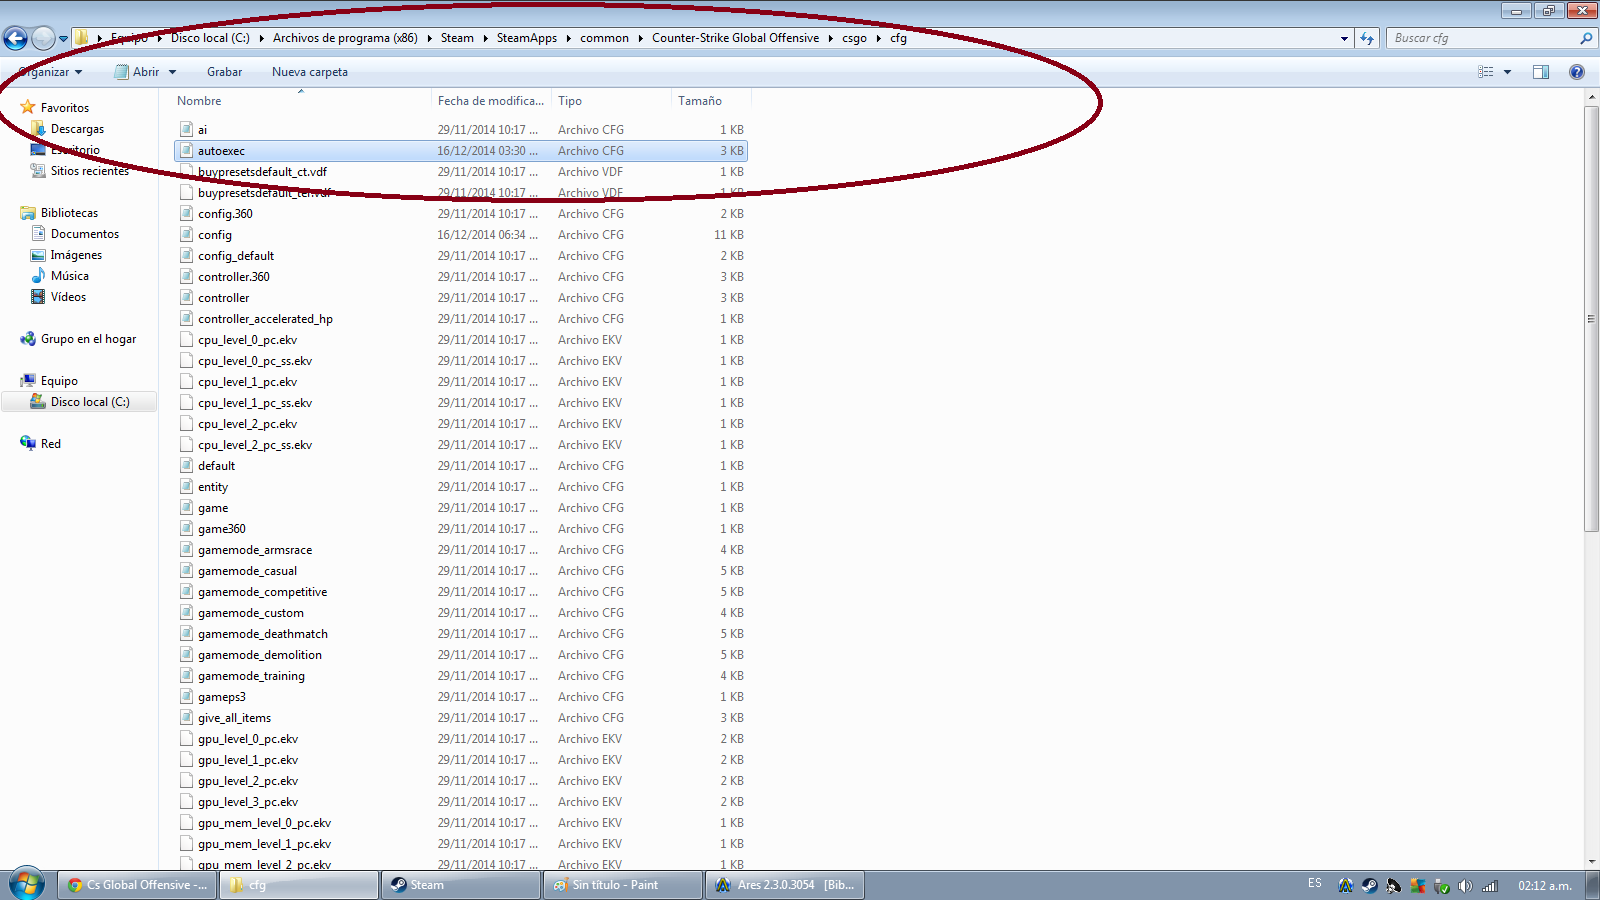1600x900 pixels.
Task: Click the Windows Start button
Action: 26,885
